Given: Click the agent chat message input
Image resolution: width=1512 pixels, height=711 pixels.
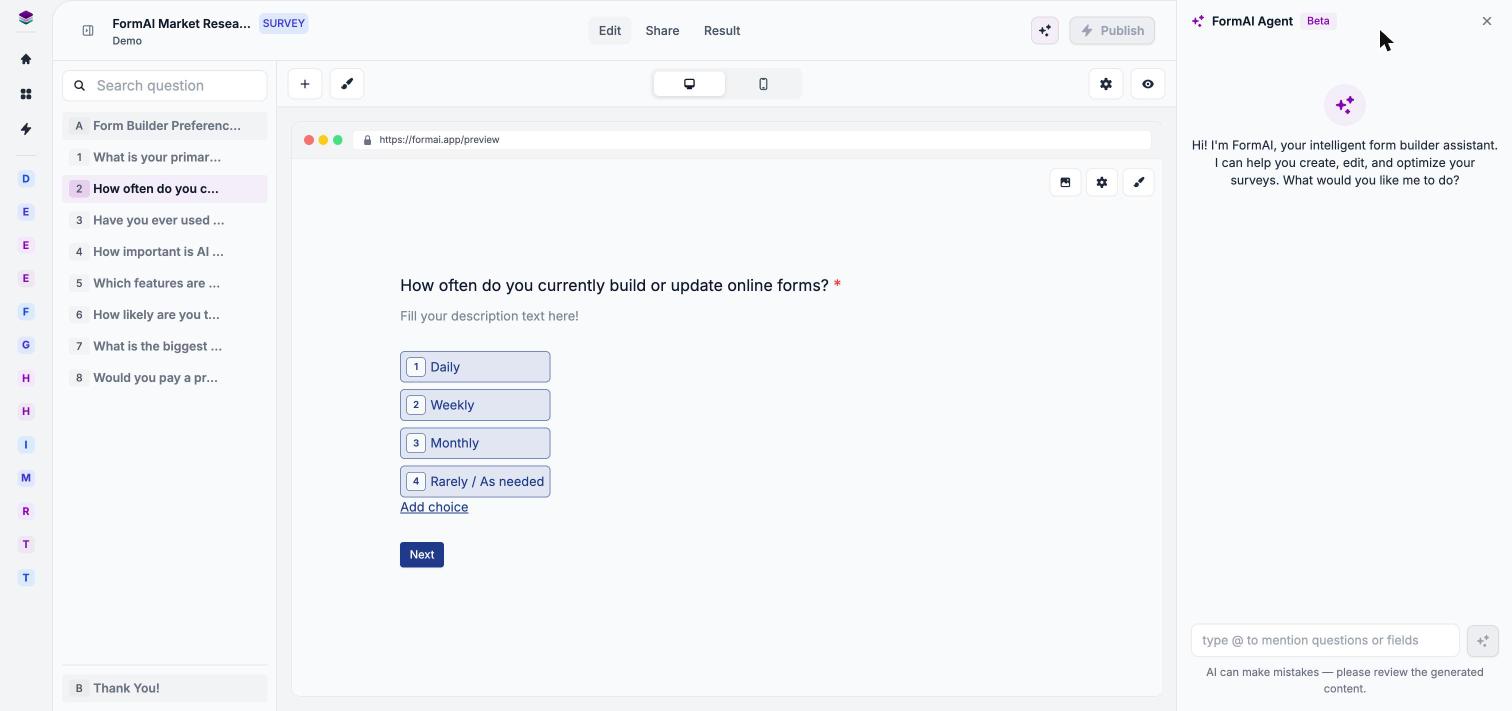Looking at the screenshot, I should [1325, 640].
